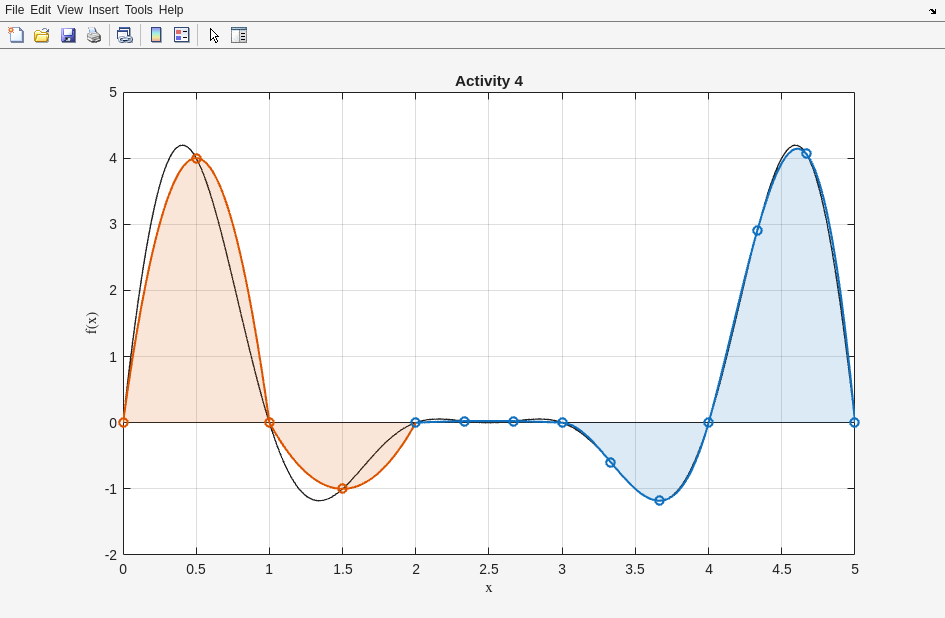The image size is (945, 618).
Task: Open the Tools menu
Action: [139, 10]
